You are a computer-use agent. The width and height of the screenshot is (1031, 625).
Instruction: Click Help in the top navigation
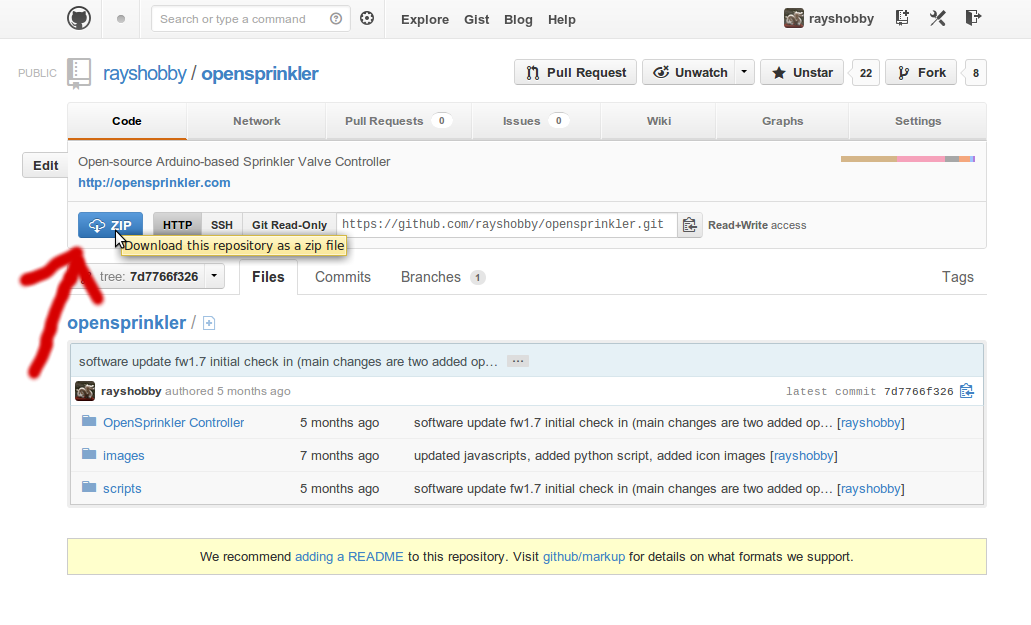[x=562, y=20]
